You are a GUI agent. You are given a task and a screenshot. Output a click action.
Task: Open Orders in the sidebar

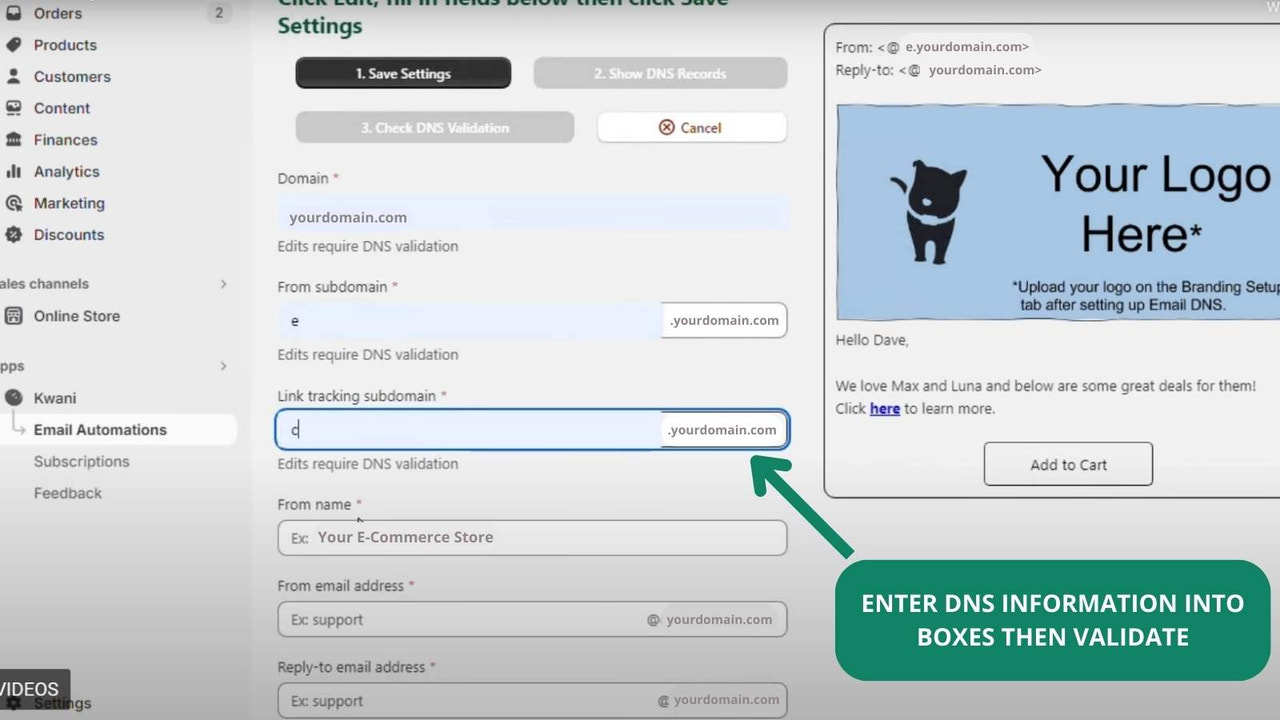click(55, 13)
